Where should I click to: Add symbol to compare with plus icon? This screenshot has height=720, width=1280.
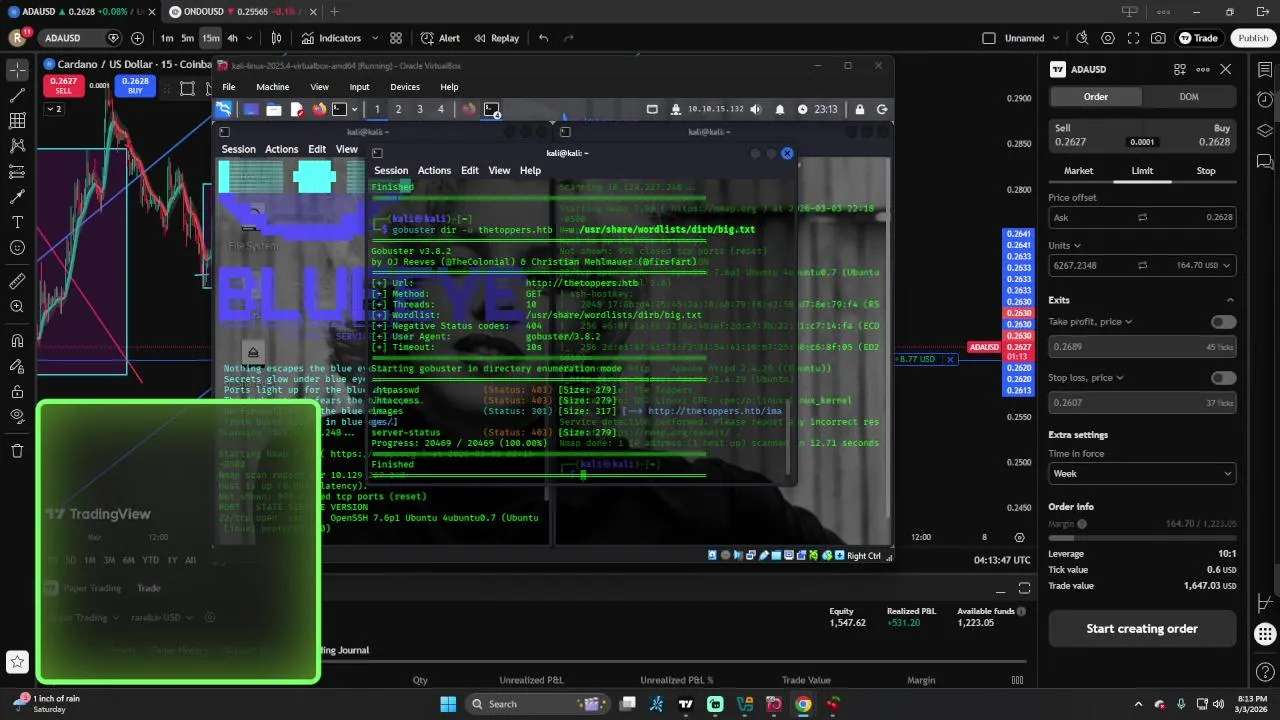pyautogui.click(x=138, y=38)
